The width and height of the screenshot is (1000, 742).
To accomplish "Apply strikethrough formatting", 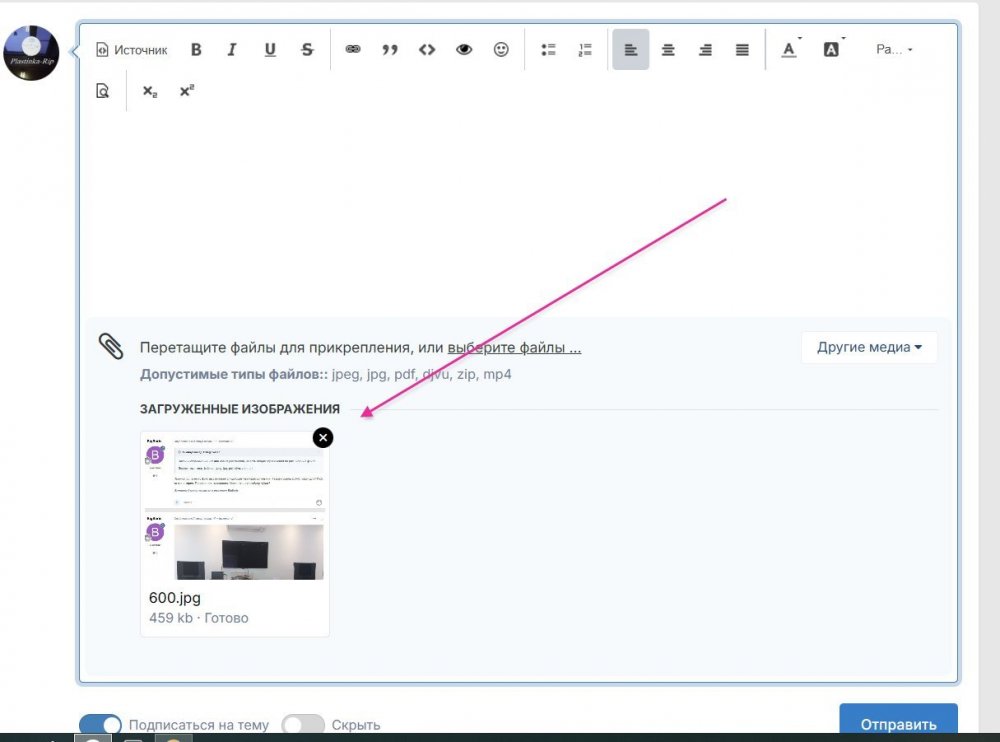I will point(307,50).
